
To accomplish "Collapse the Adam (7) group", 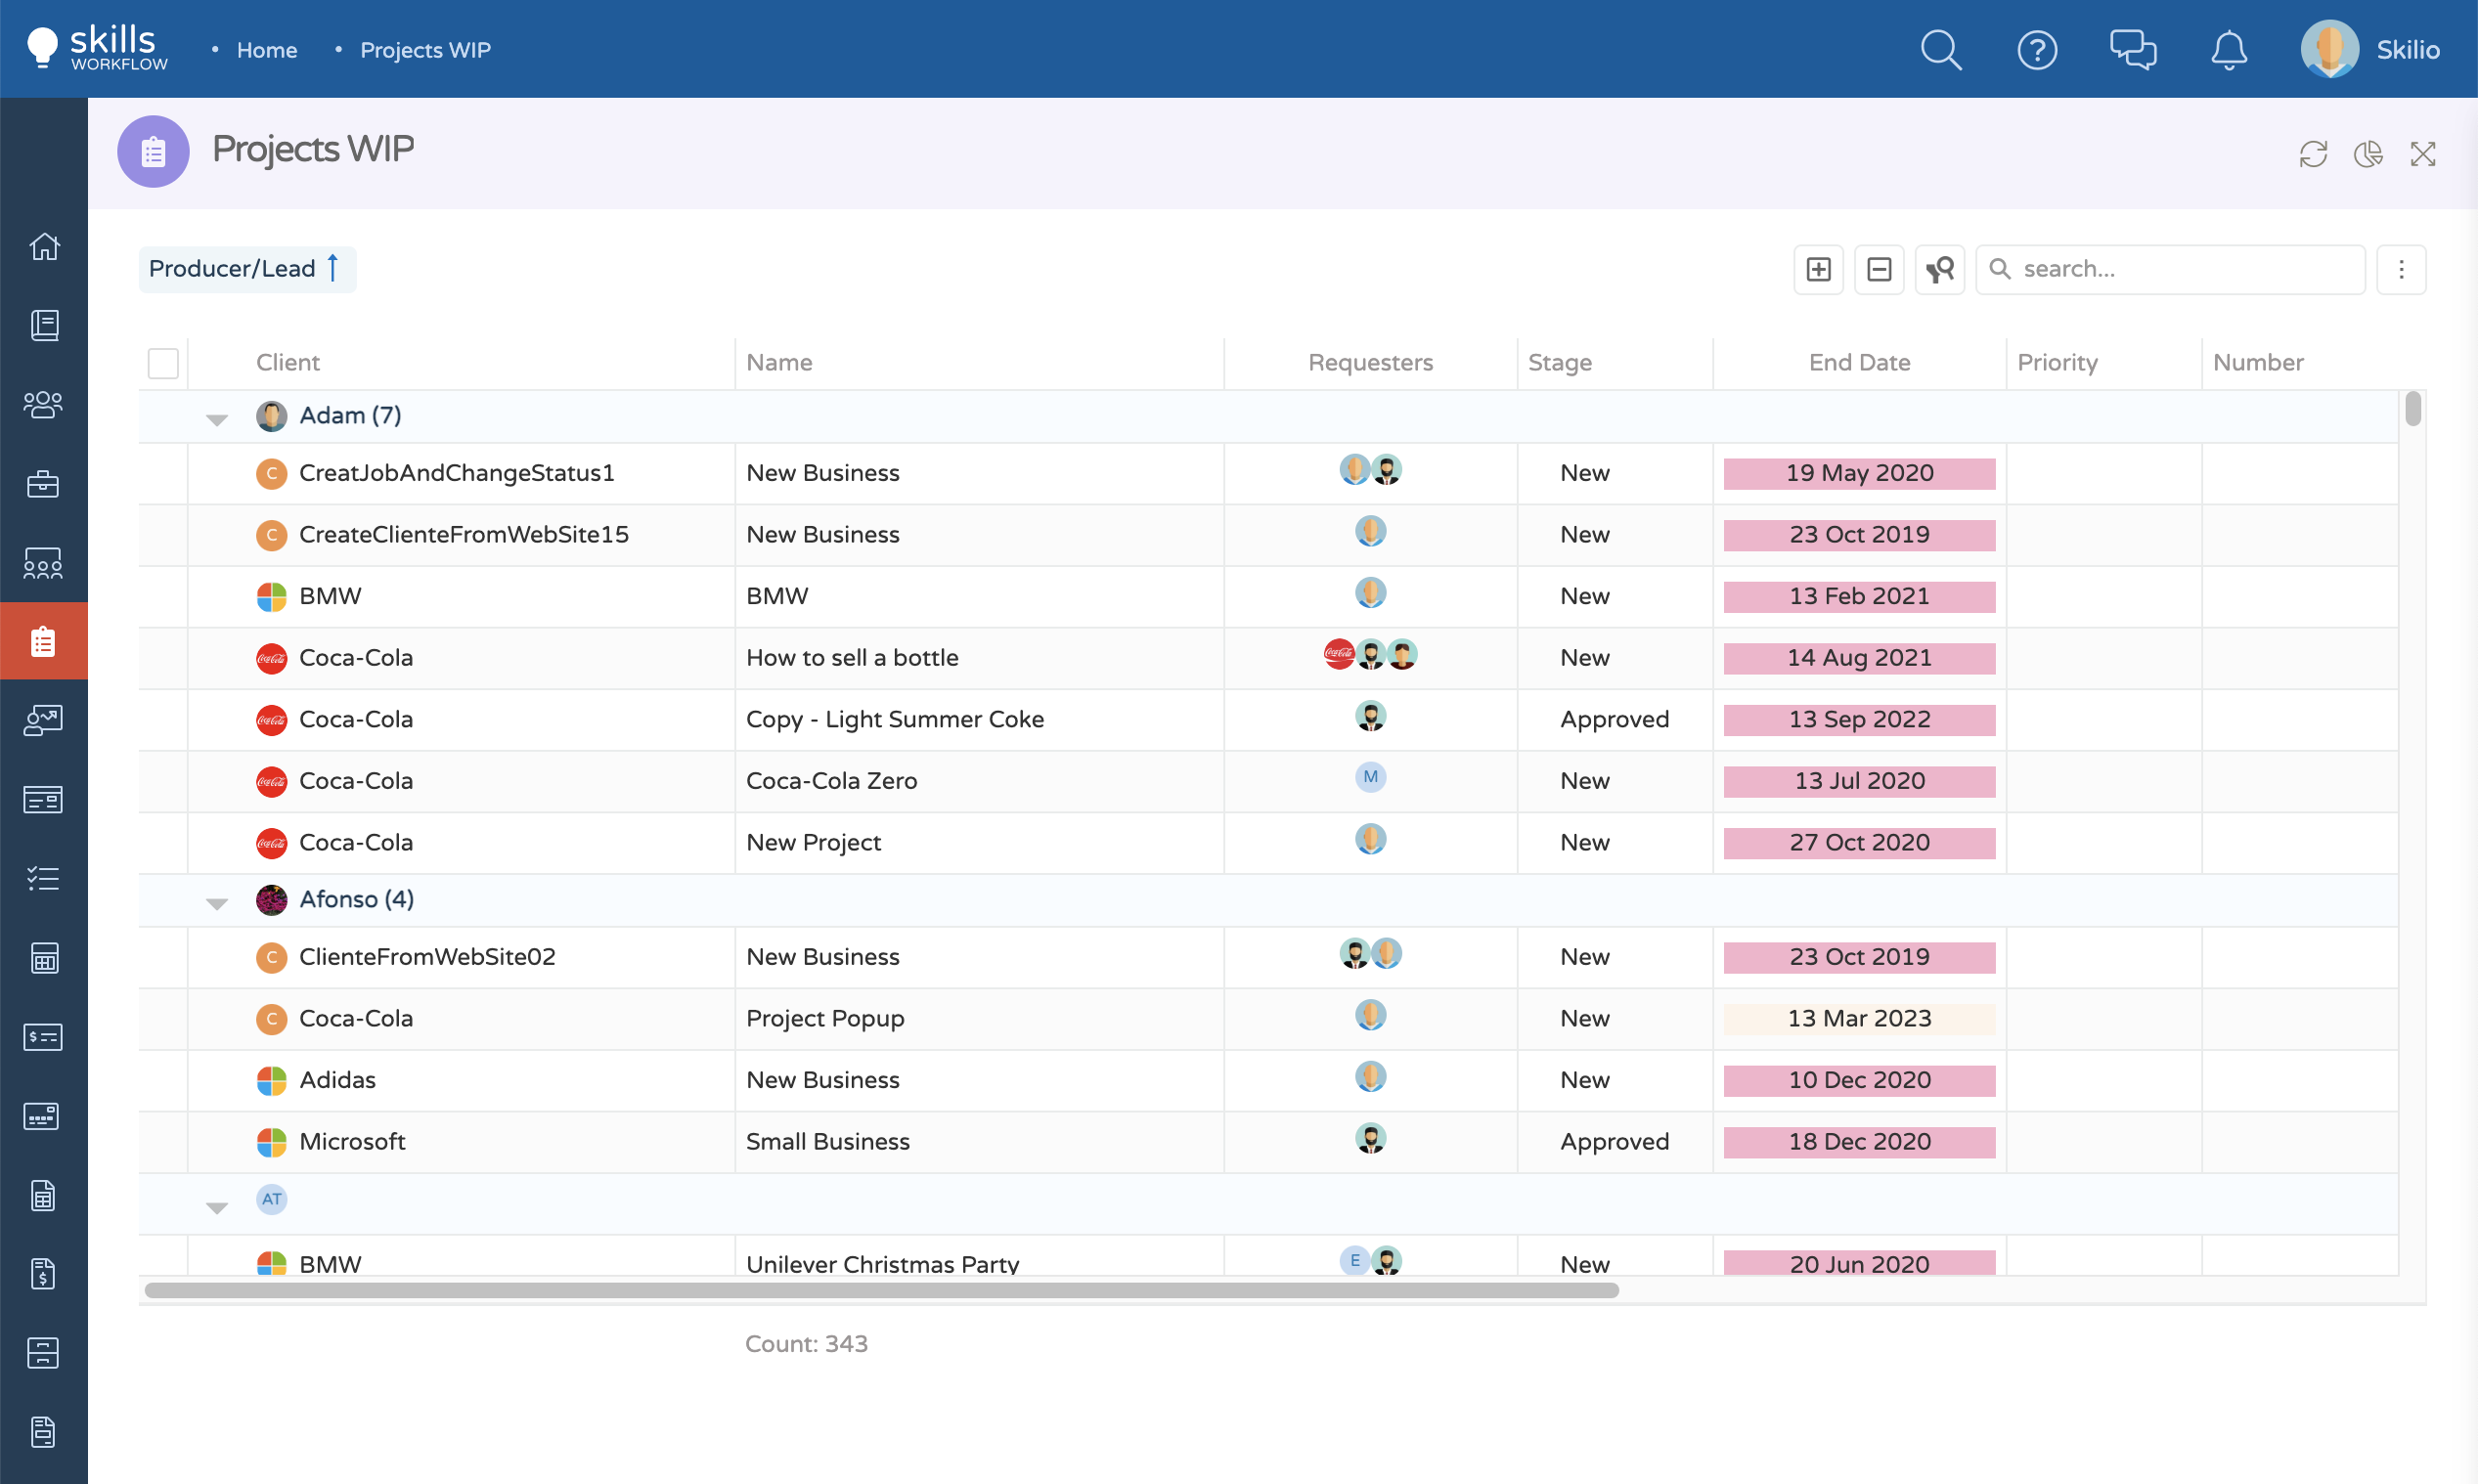I will pos(217,419).
